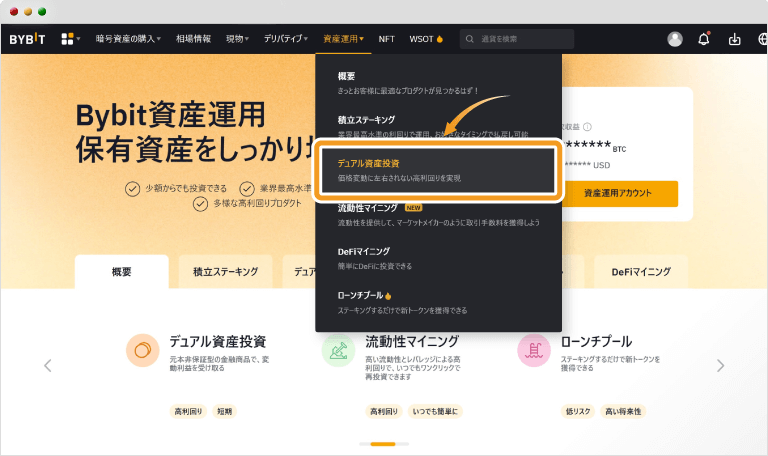Click the globe language icon

tap(763, 39)
